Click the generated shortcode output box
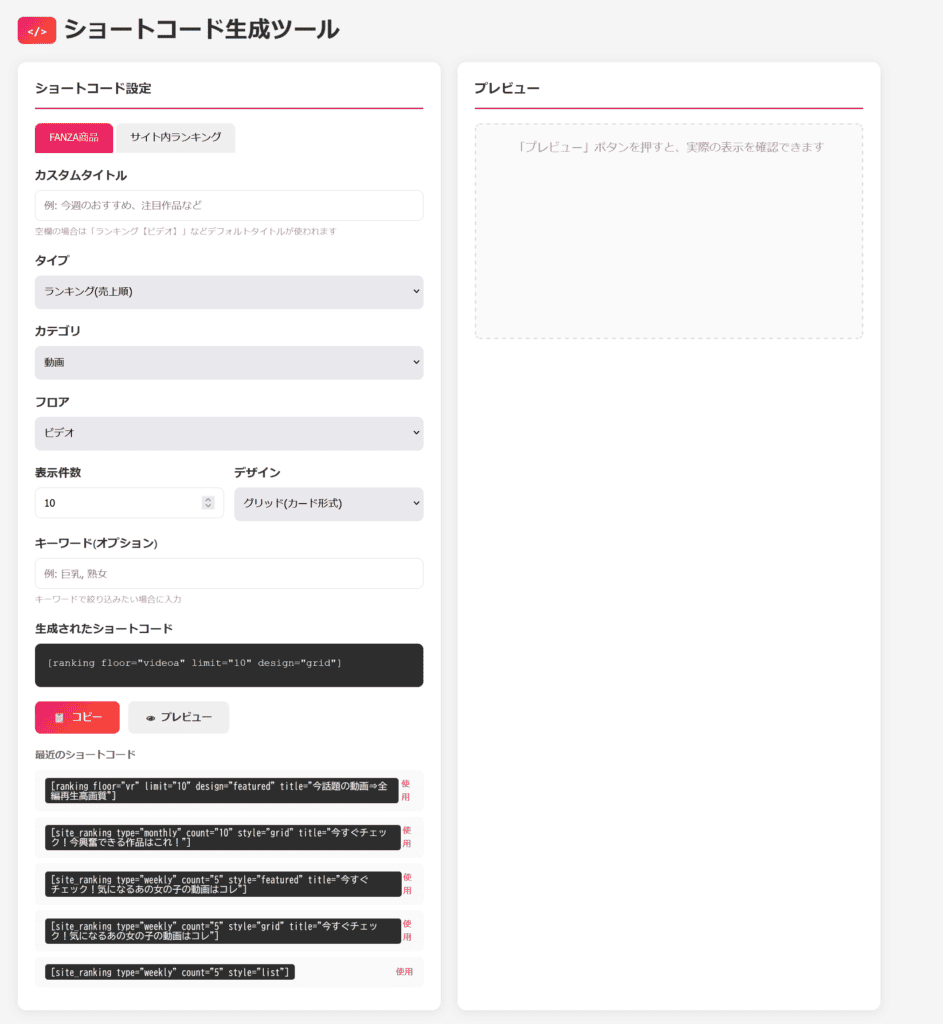 click(228, 664)
